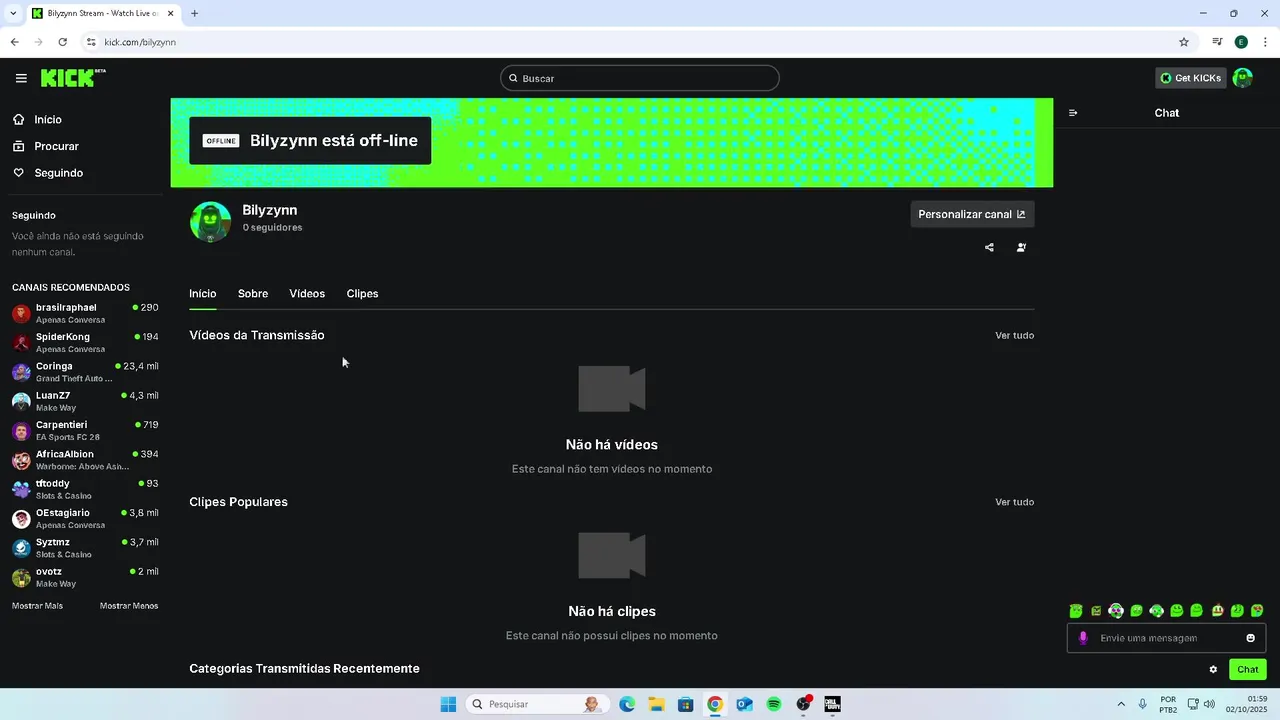1280x720 pixels.
Task: Click the taskbar Pesquisar search box
Action: tap(538, 704)
